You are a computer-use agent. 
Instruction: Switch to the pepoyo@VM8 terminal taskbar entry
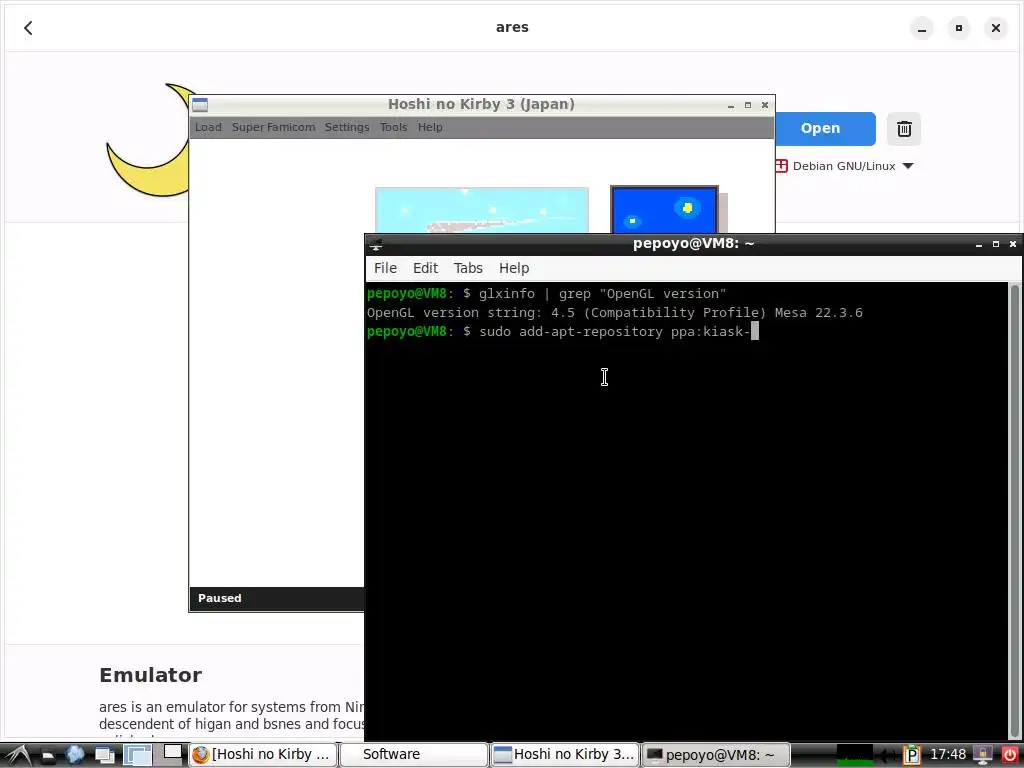[x=716, y=754]
